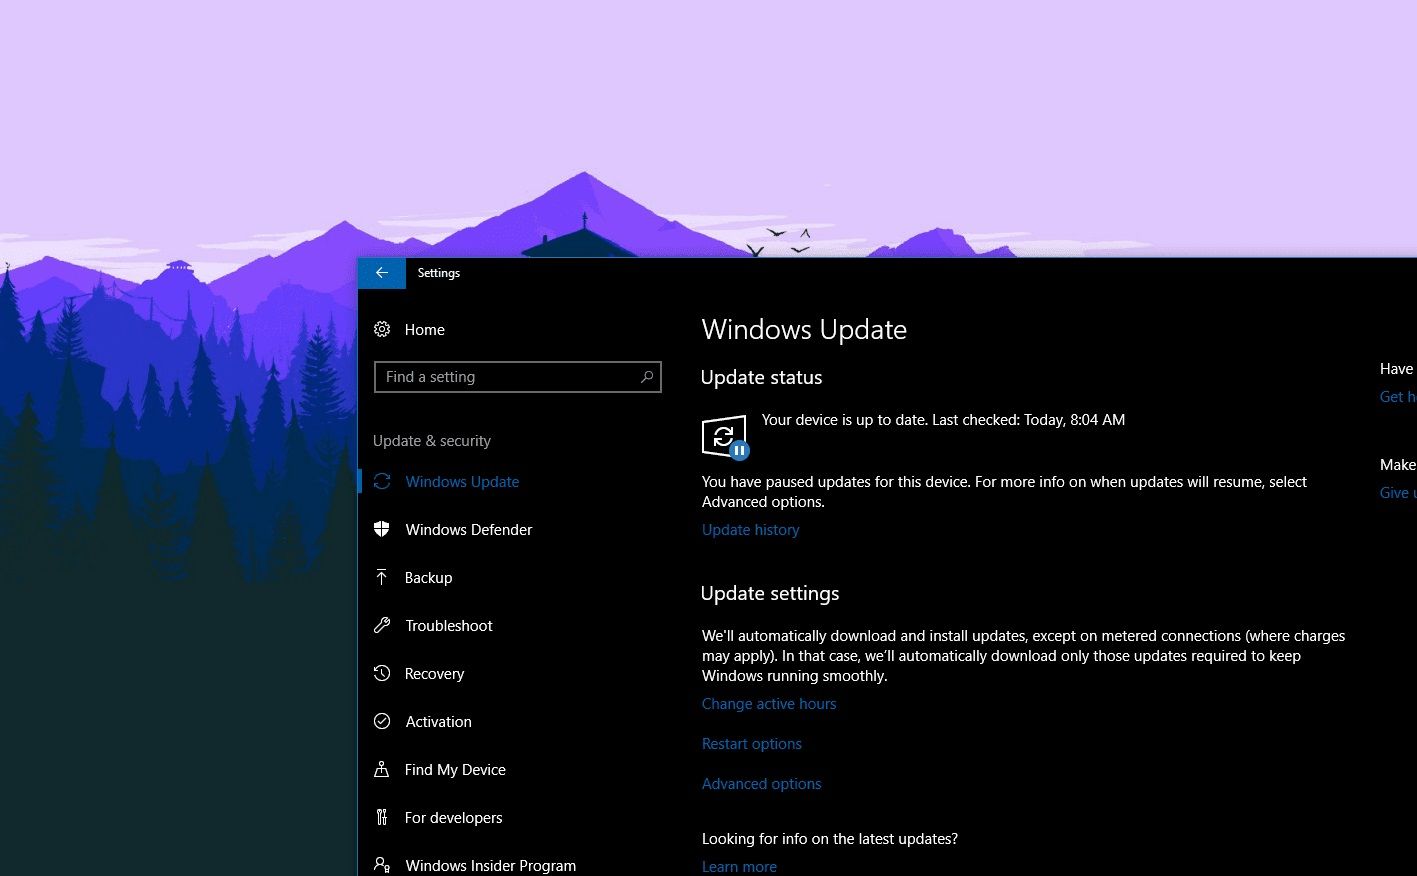Select the Activation checkmark icon
This screenshot has height=876, width=1417.
(x=382, y=721)
